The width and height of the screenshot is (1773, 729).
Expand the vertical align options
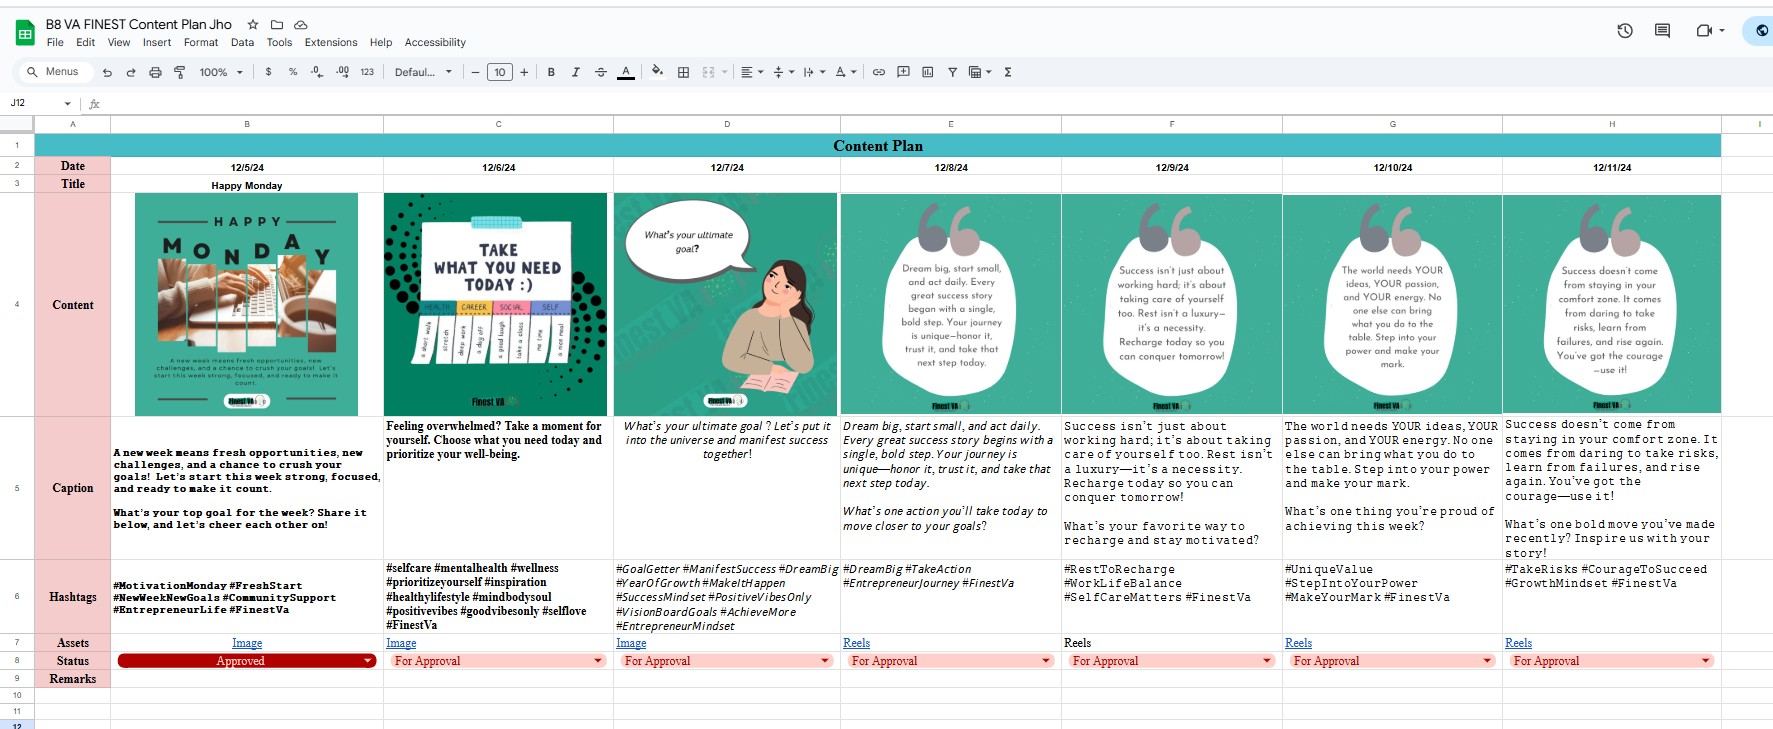pos(783,72)
